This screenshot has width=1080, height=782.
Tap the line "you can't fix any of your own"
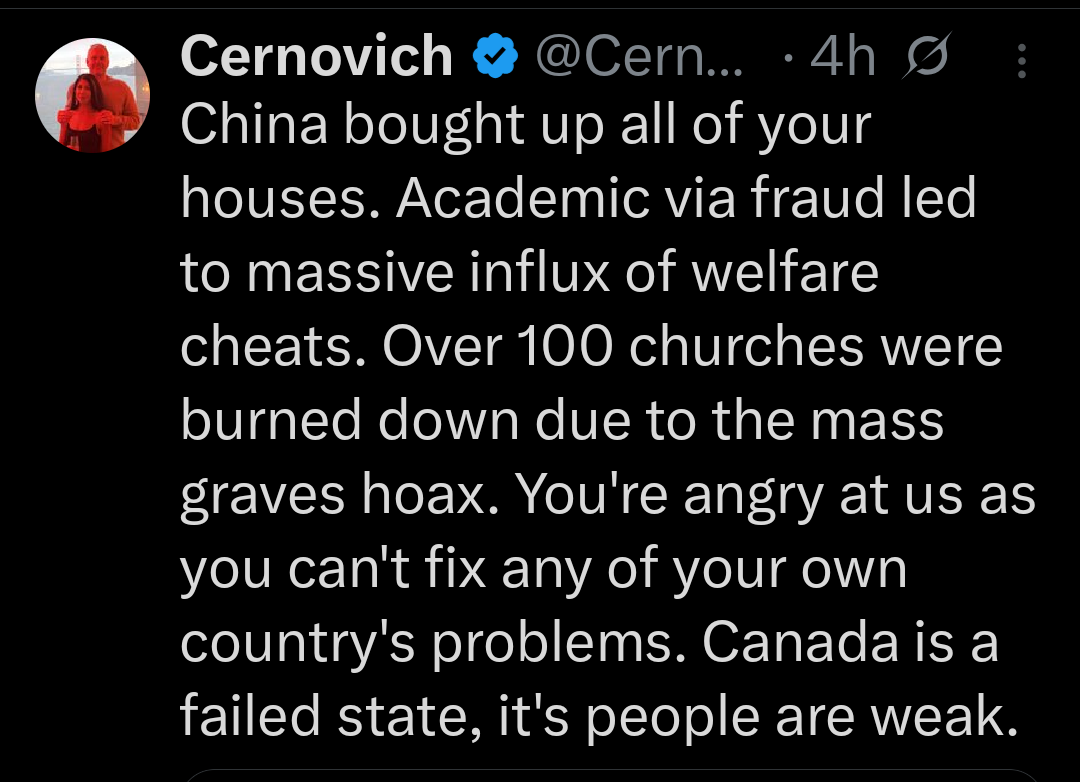click(x=543, y=567)
